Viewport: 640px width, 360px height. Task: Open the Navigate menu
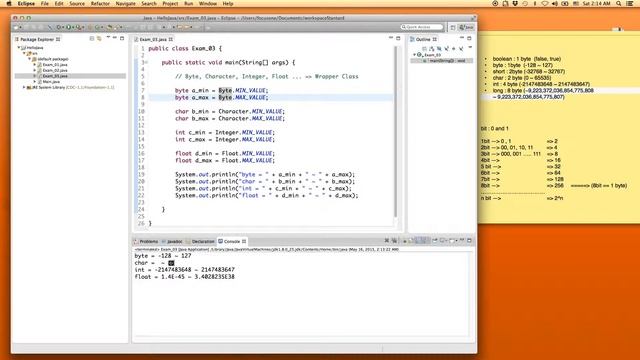click(125, 4)
